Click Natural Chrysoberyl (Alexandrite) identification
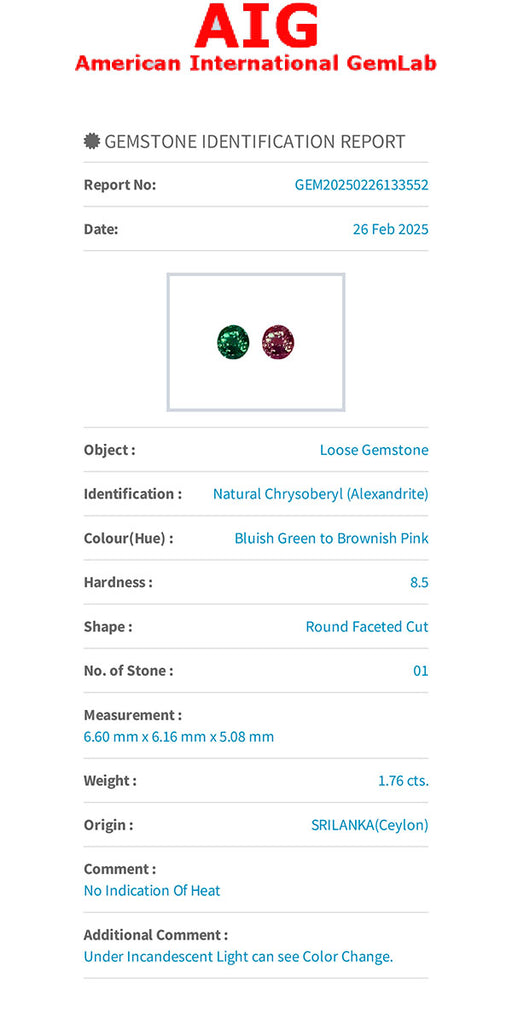 (x=321, y=494)
